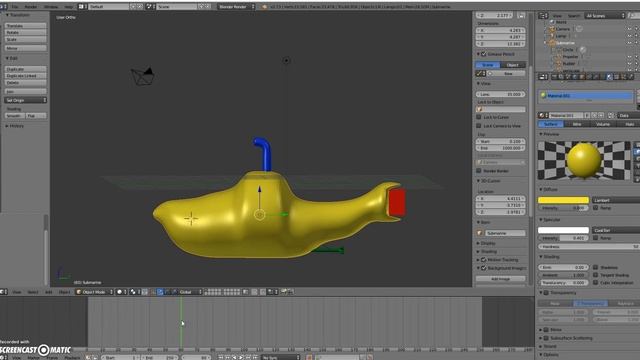
Task: Click the Smooth shading button
Action: click(15, 116)
